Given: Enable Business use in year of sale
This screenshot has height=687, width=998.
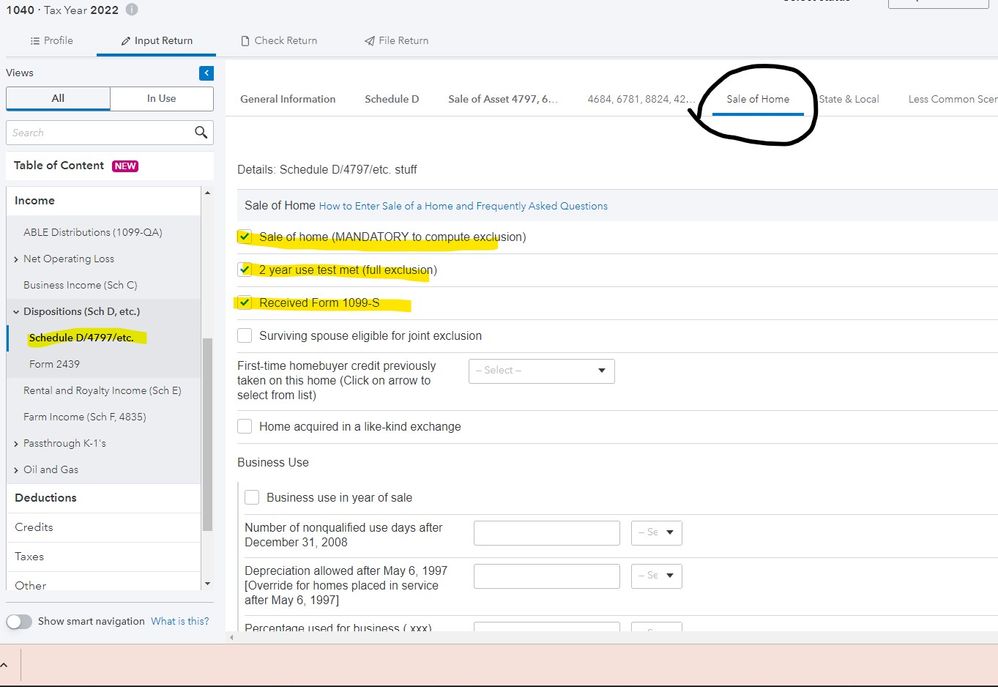Looking at the screenshot, I should coord(252,498).
